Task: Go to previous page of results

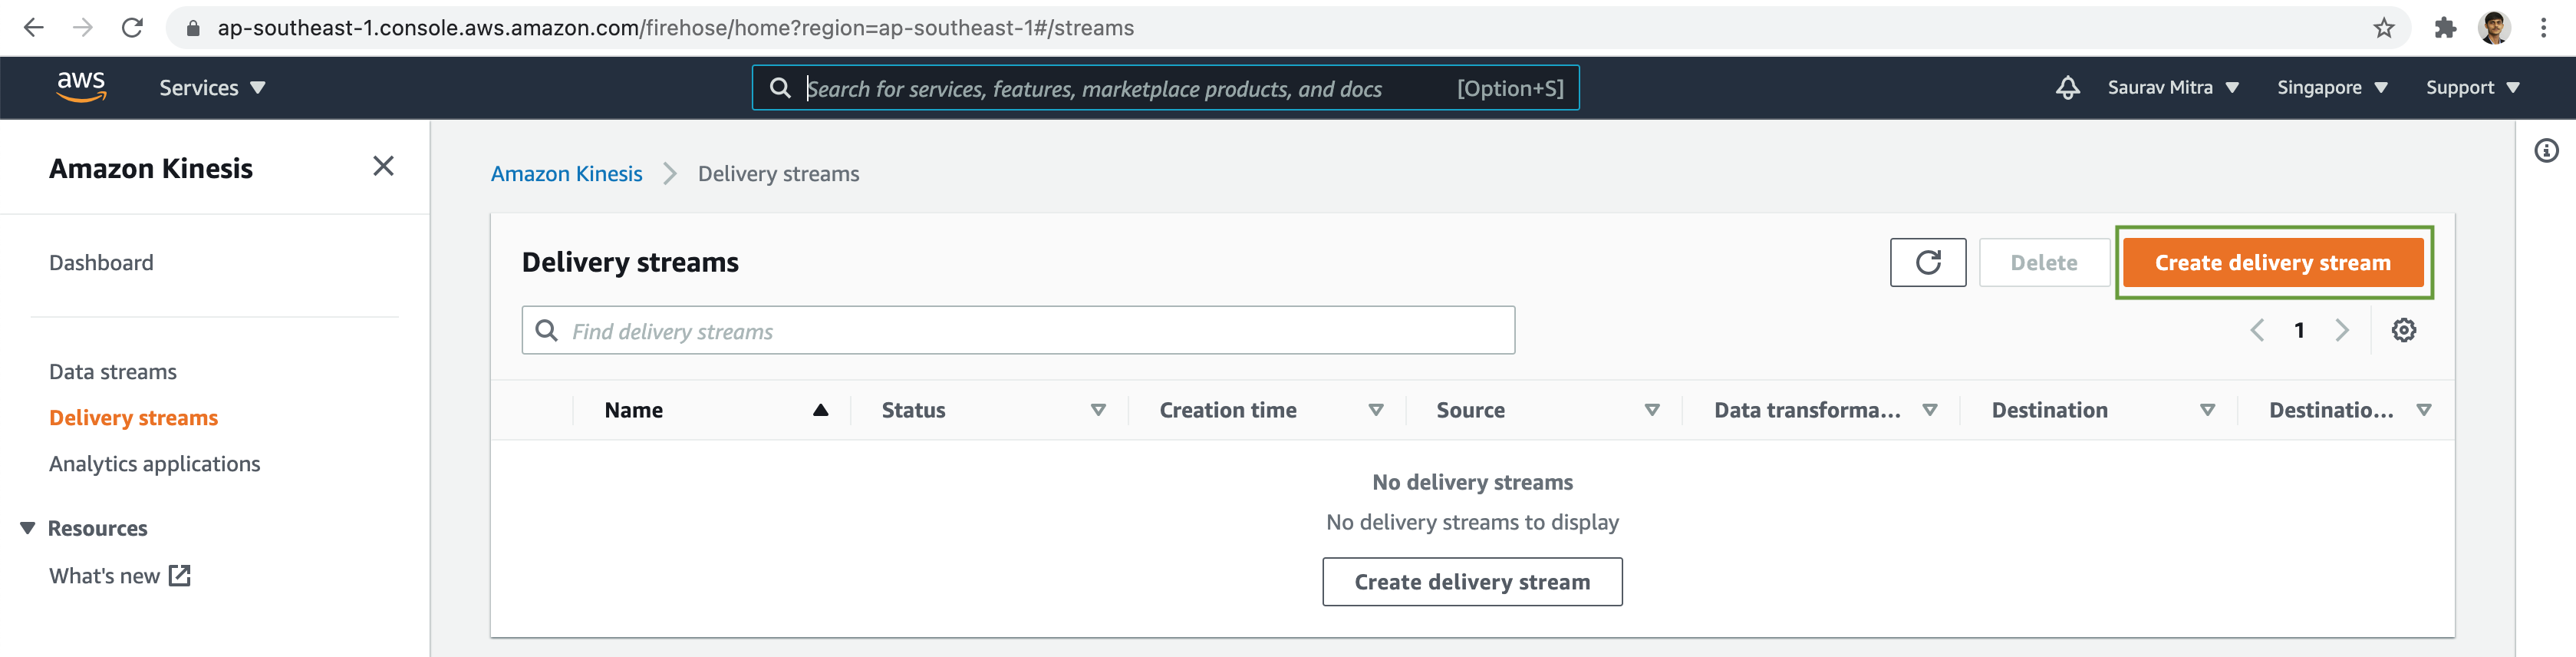Action: [x=2256, y=330]
